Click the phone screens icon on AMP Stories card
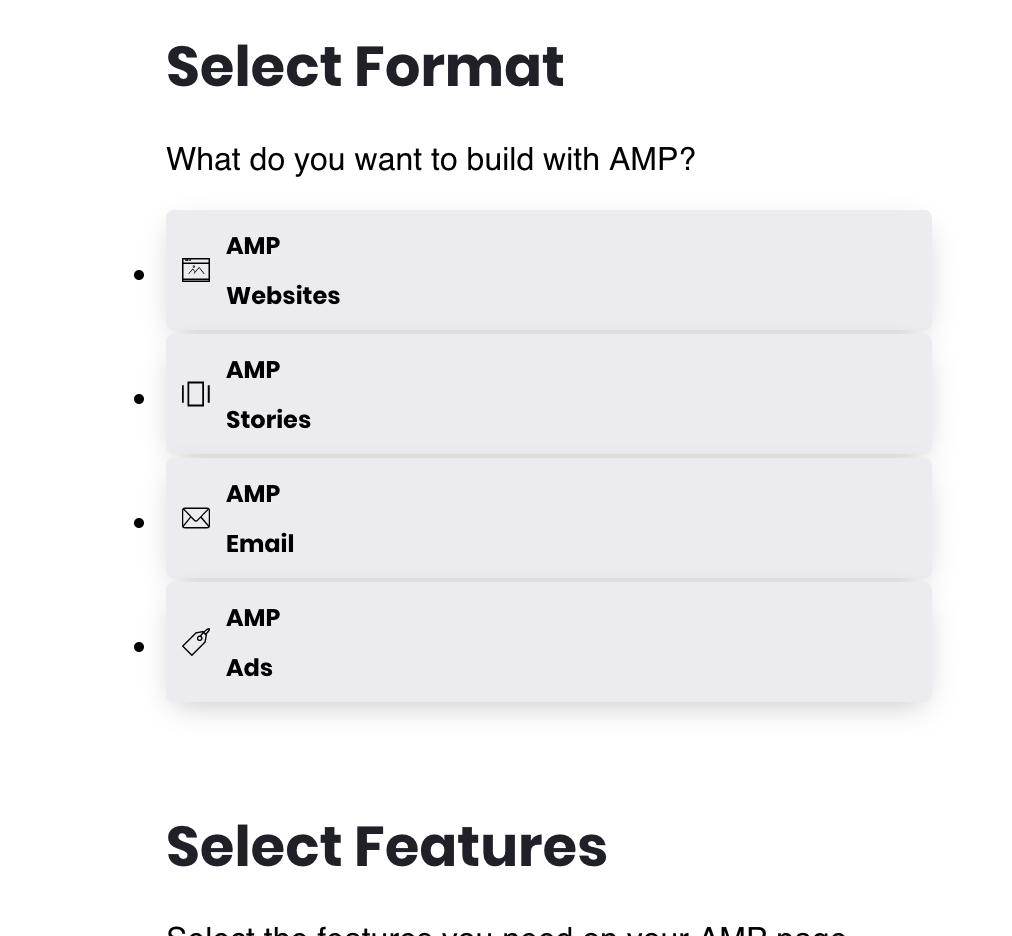1012x936 pixels. pos(196,394)
